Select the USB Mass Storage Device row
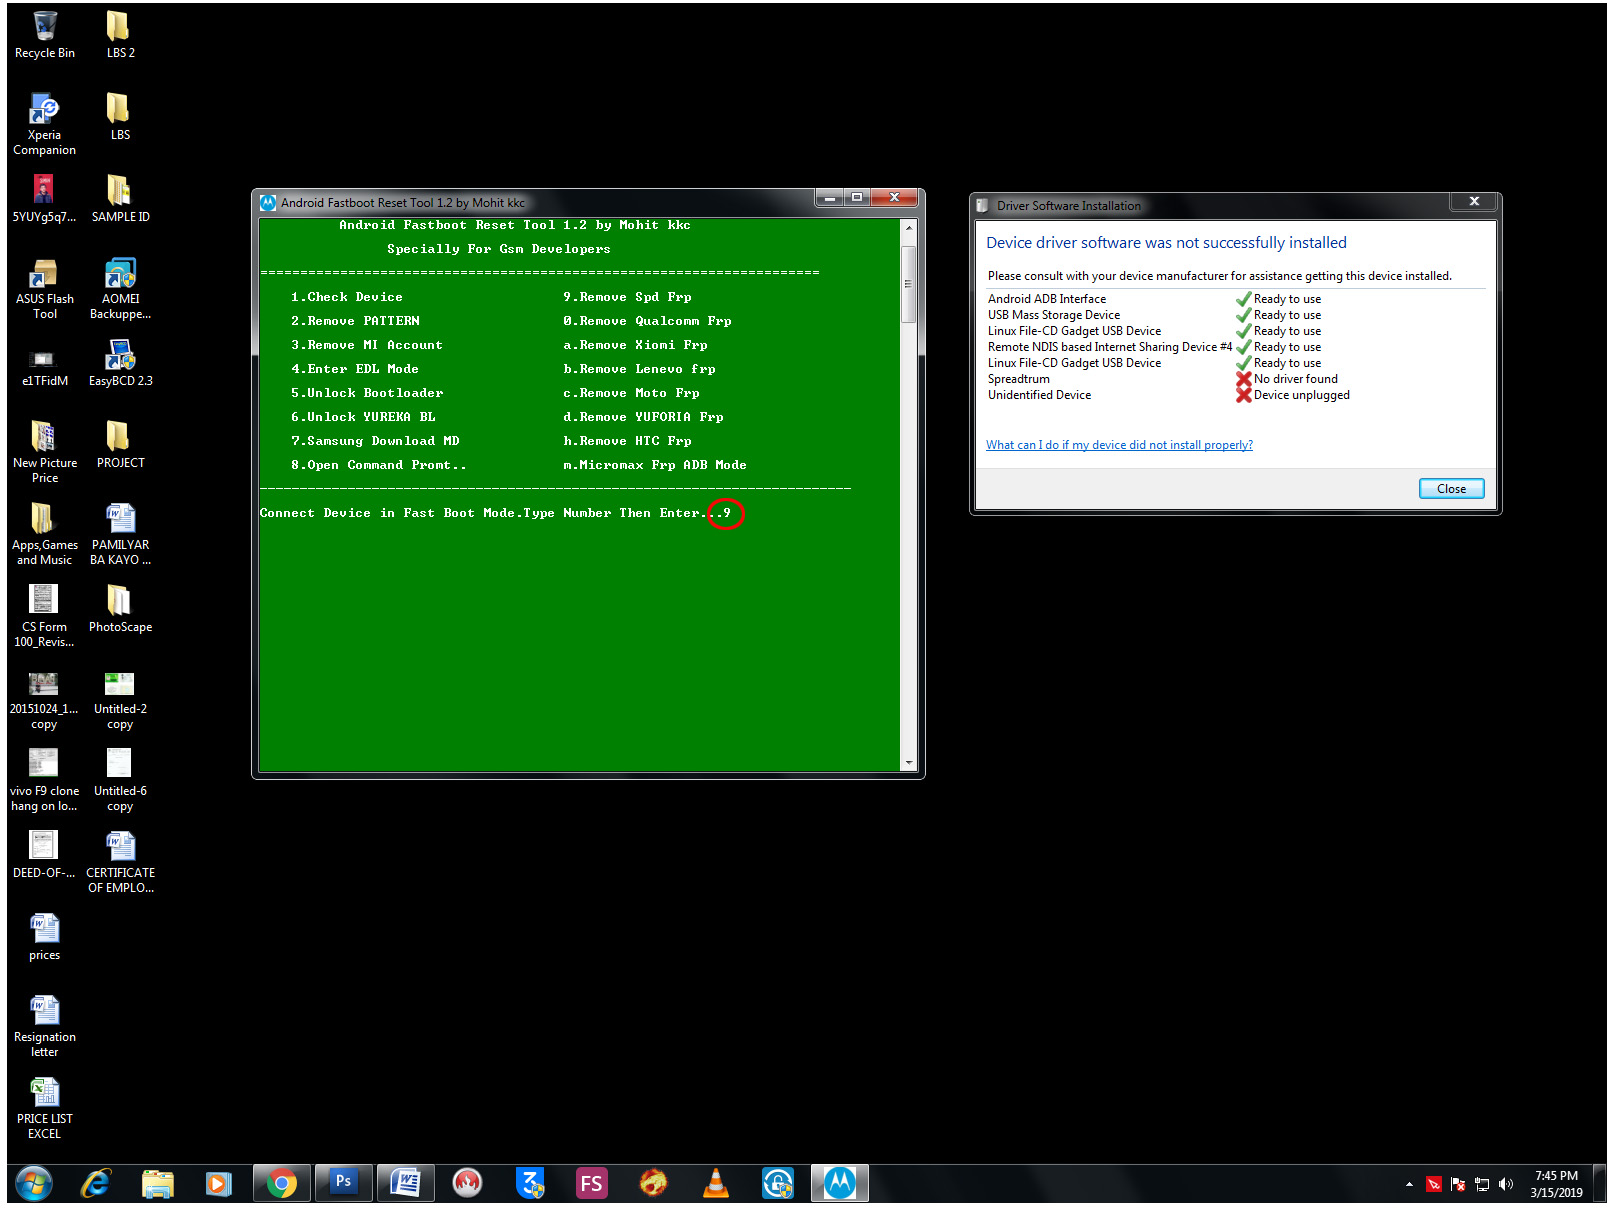Screen dimensions: 1614x1209 [1168, 315]
